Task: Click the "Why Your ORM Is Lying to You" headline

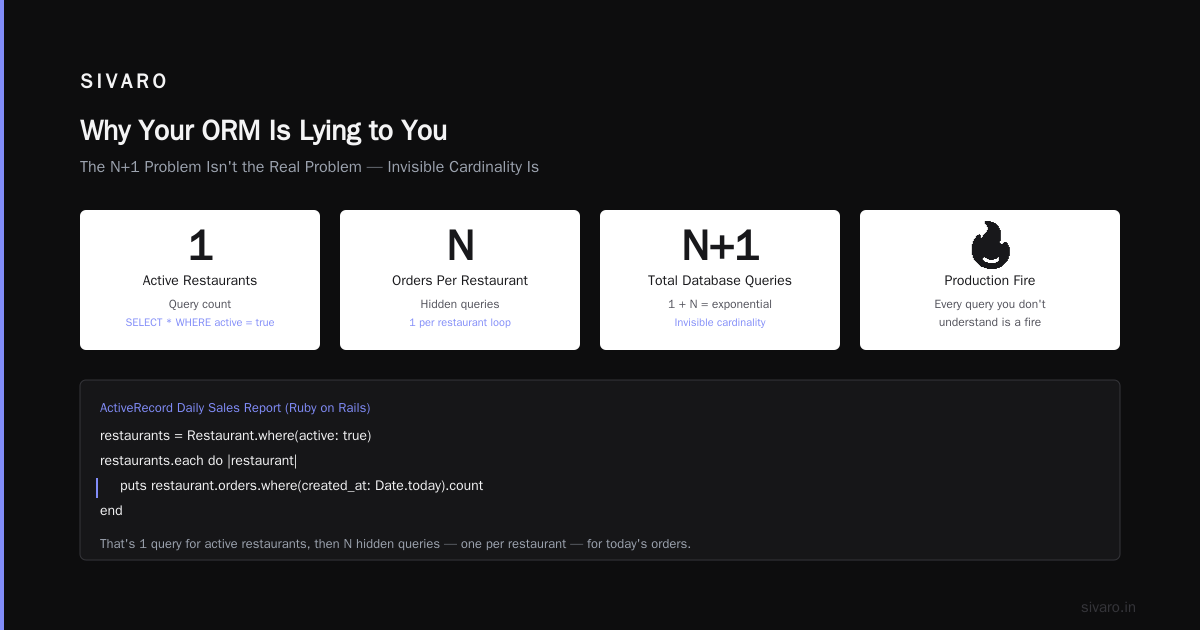Action: 263,131
